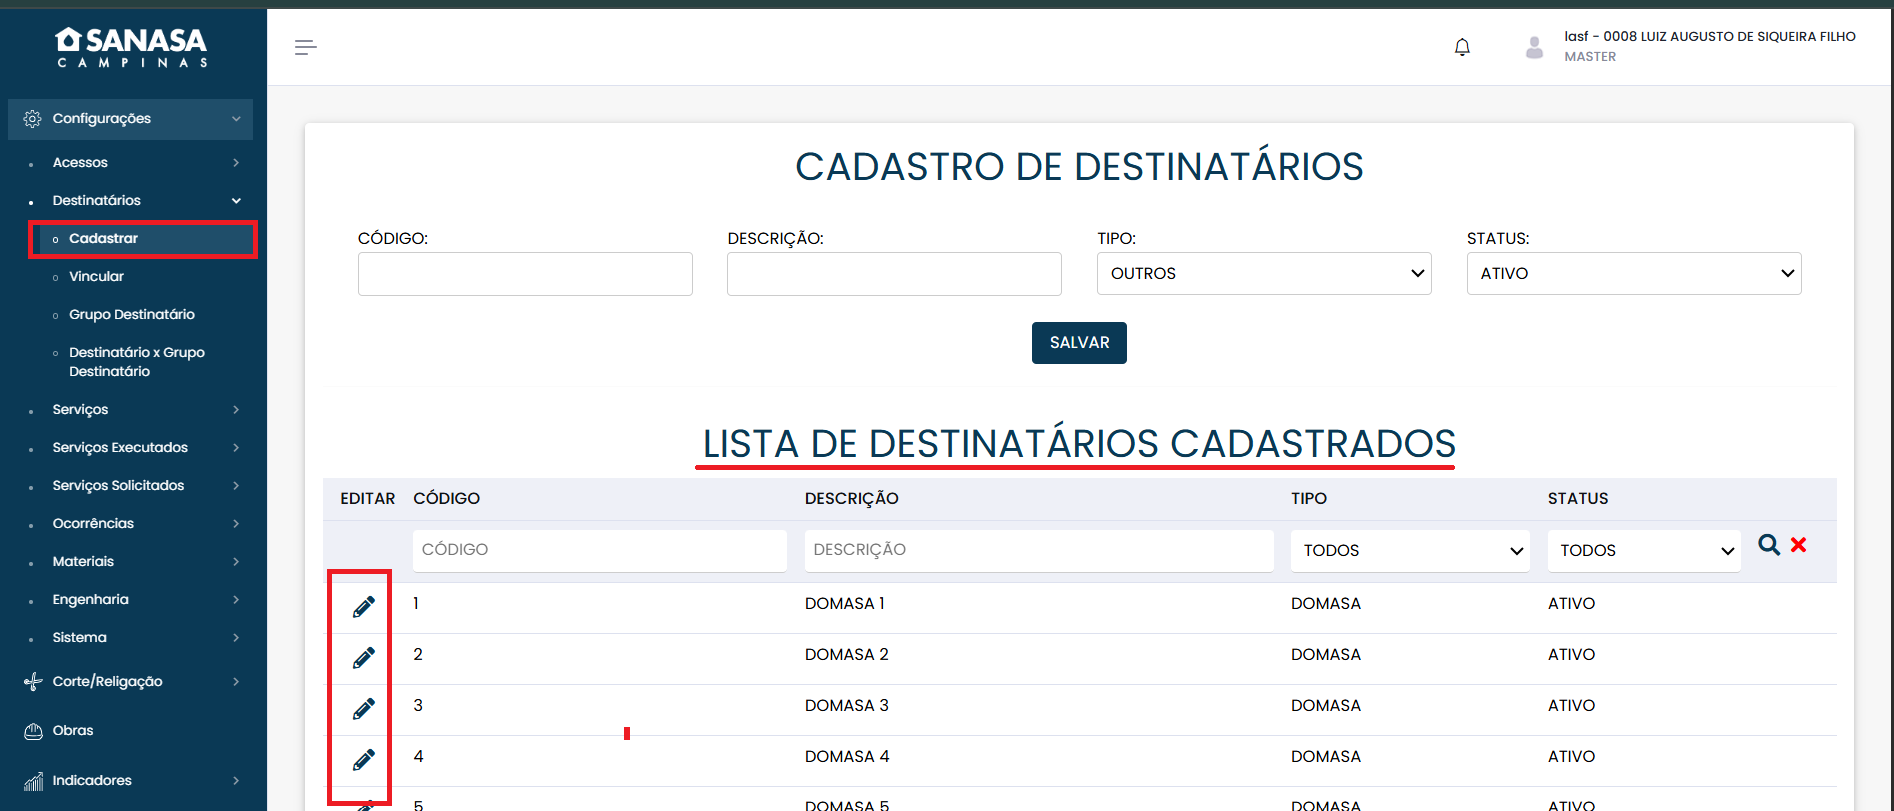Open edit pencil for DOMASA 3
Screen dimensions: 1894x811
click(364, 709)
